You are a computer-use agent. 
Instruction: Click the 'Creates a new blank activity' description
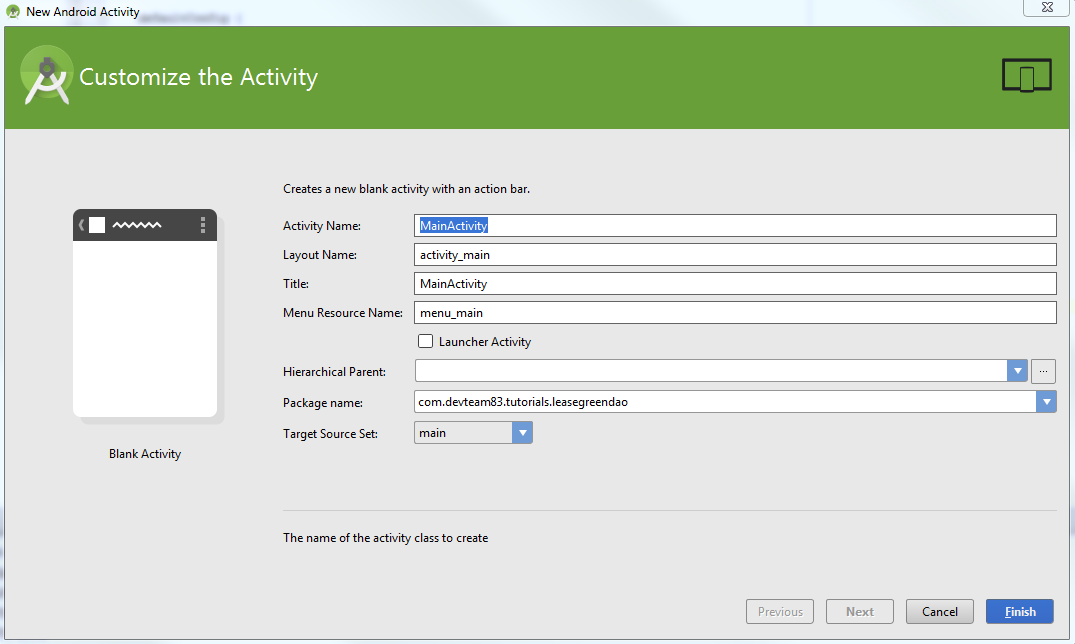click(x=407, y=189)
